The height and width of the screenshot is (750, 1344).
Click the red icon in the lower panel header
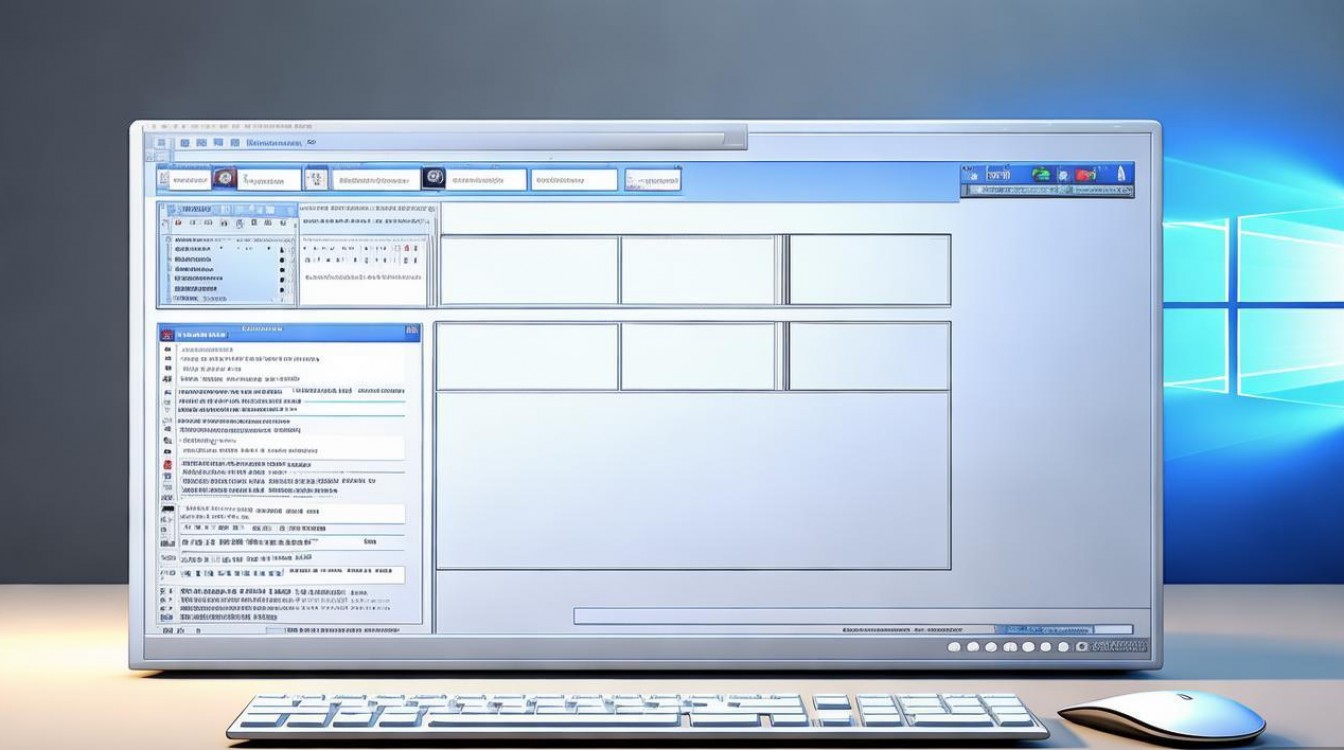[x=167, y=334]
